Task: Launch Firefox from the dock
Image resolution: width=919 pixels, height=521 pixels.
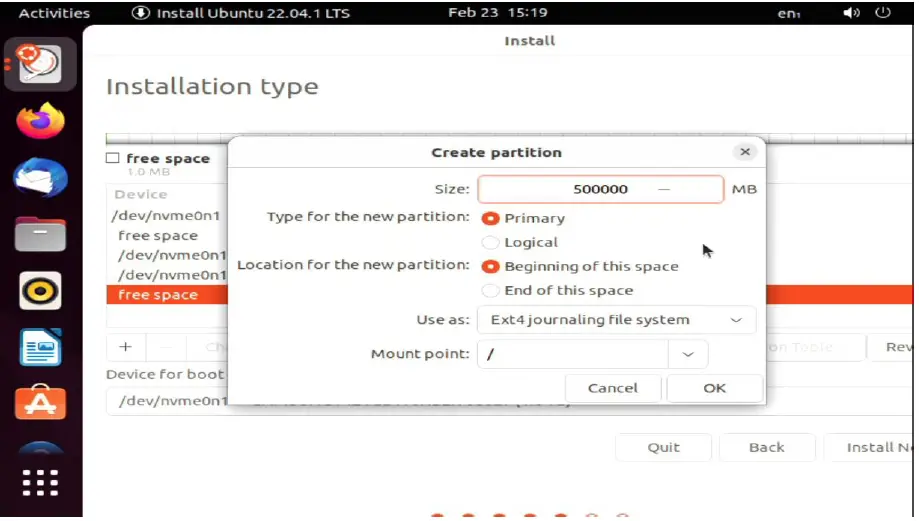Action: tap(40, 121)
